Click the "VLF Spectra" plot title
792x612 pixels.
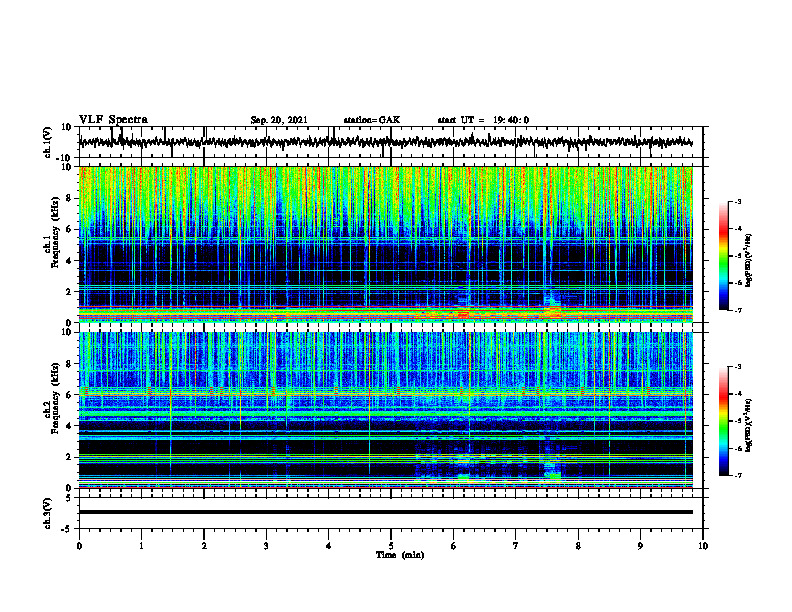[x=113, y=120]
